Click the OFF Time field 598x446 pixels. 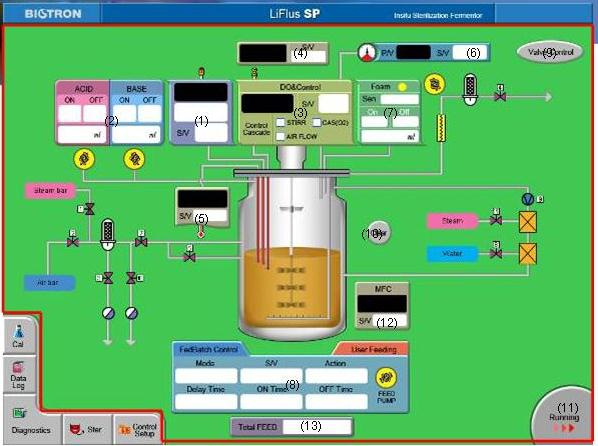pos(336,402)
